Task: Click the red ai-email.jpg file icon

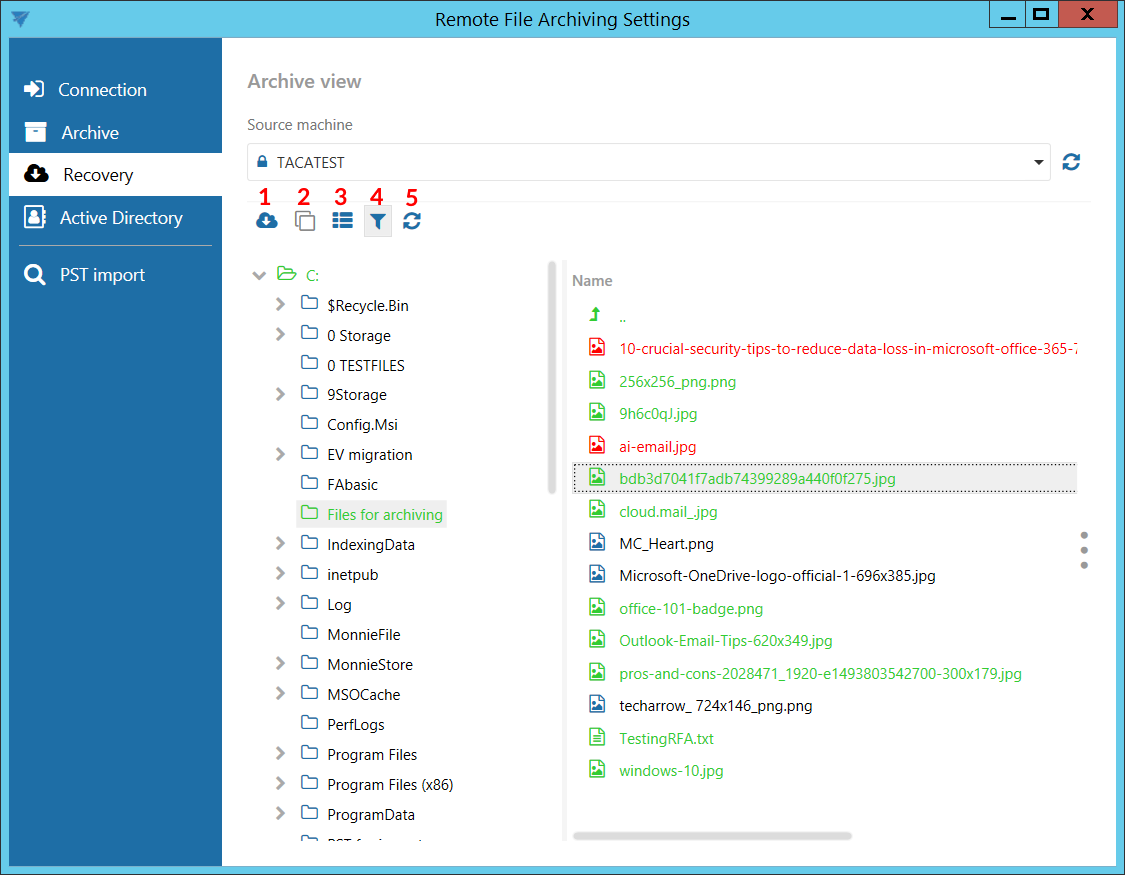Action: point(596,446)
